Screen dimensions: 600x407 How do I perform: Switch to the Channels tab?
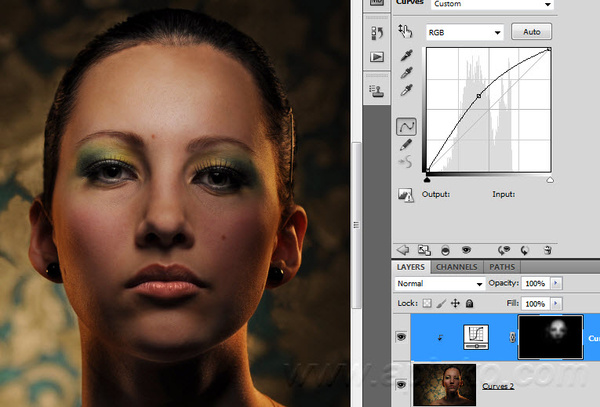[457, 267]
